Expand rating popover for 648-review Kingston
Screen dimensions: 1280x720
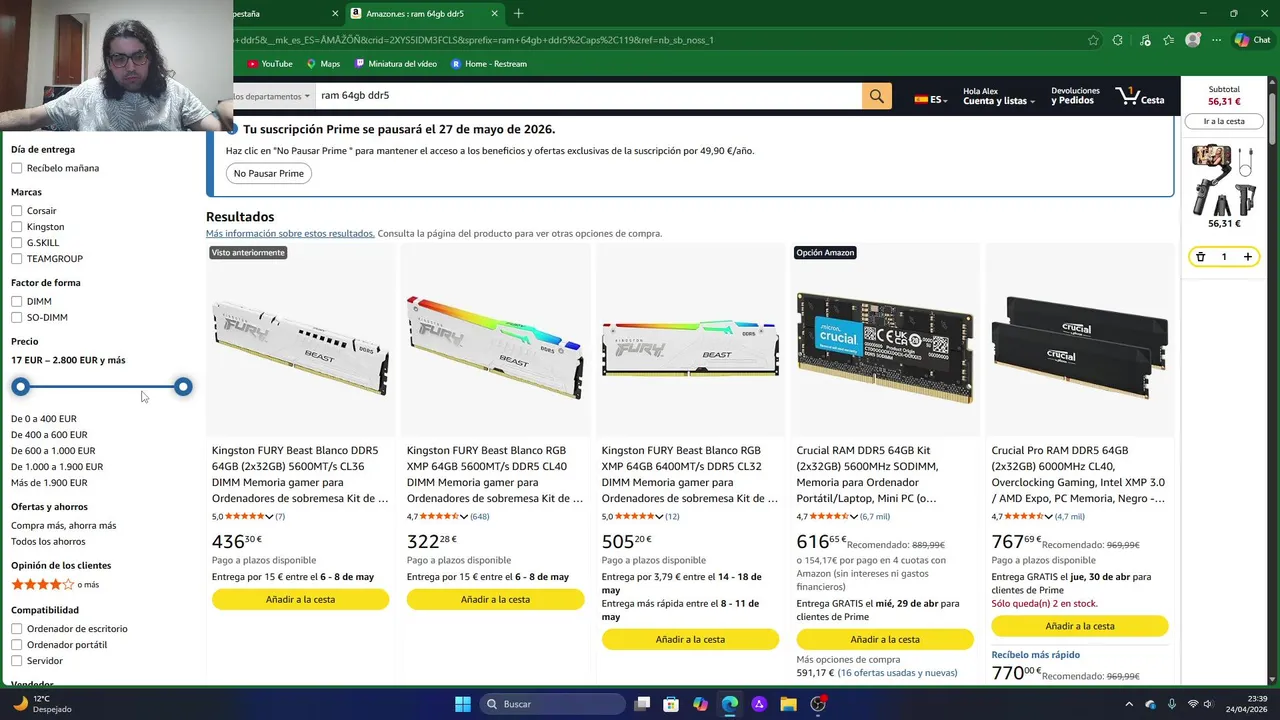[464, 517]
